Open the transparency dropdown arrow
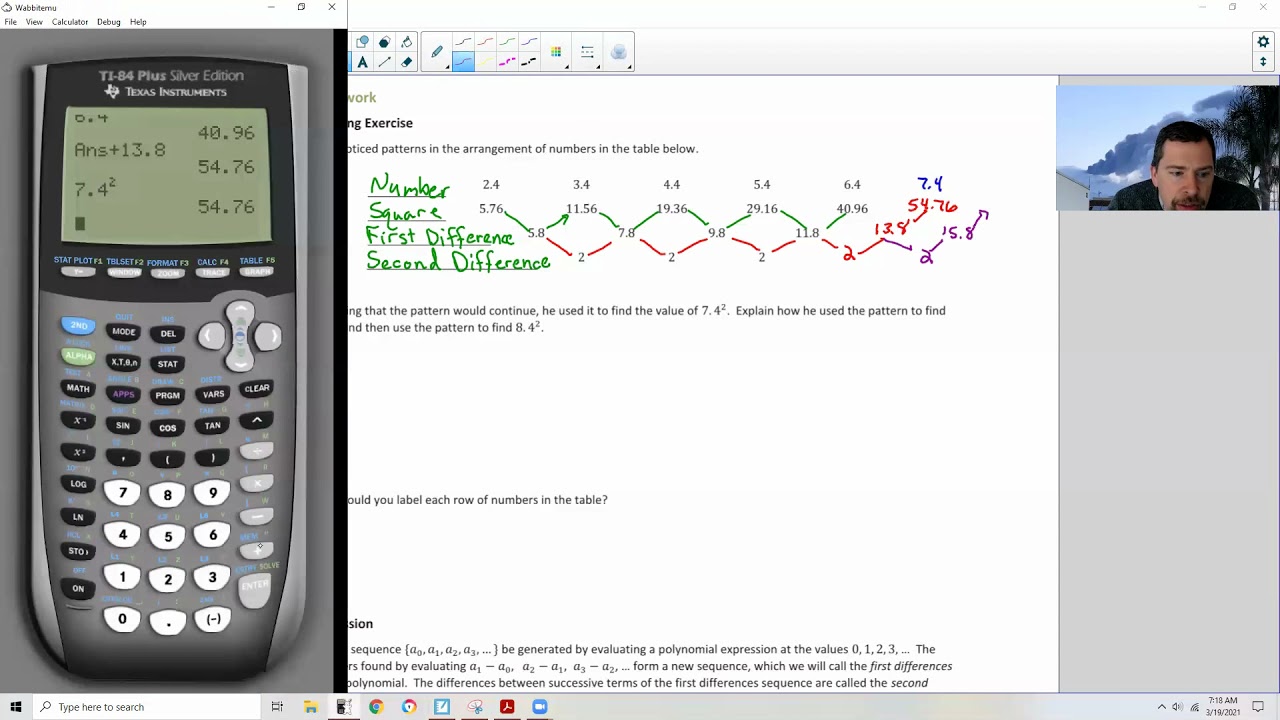Image resolution: width=1280 pixels, height=720 pixels. click(628, 67)
